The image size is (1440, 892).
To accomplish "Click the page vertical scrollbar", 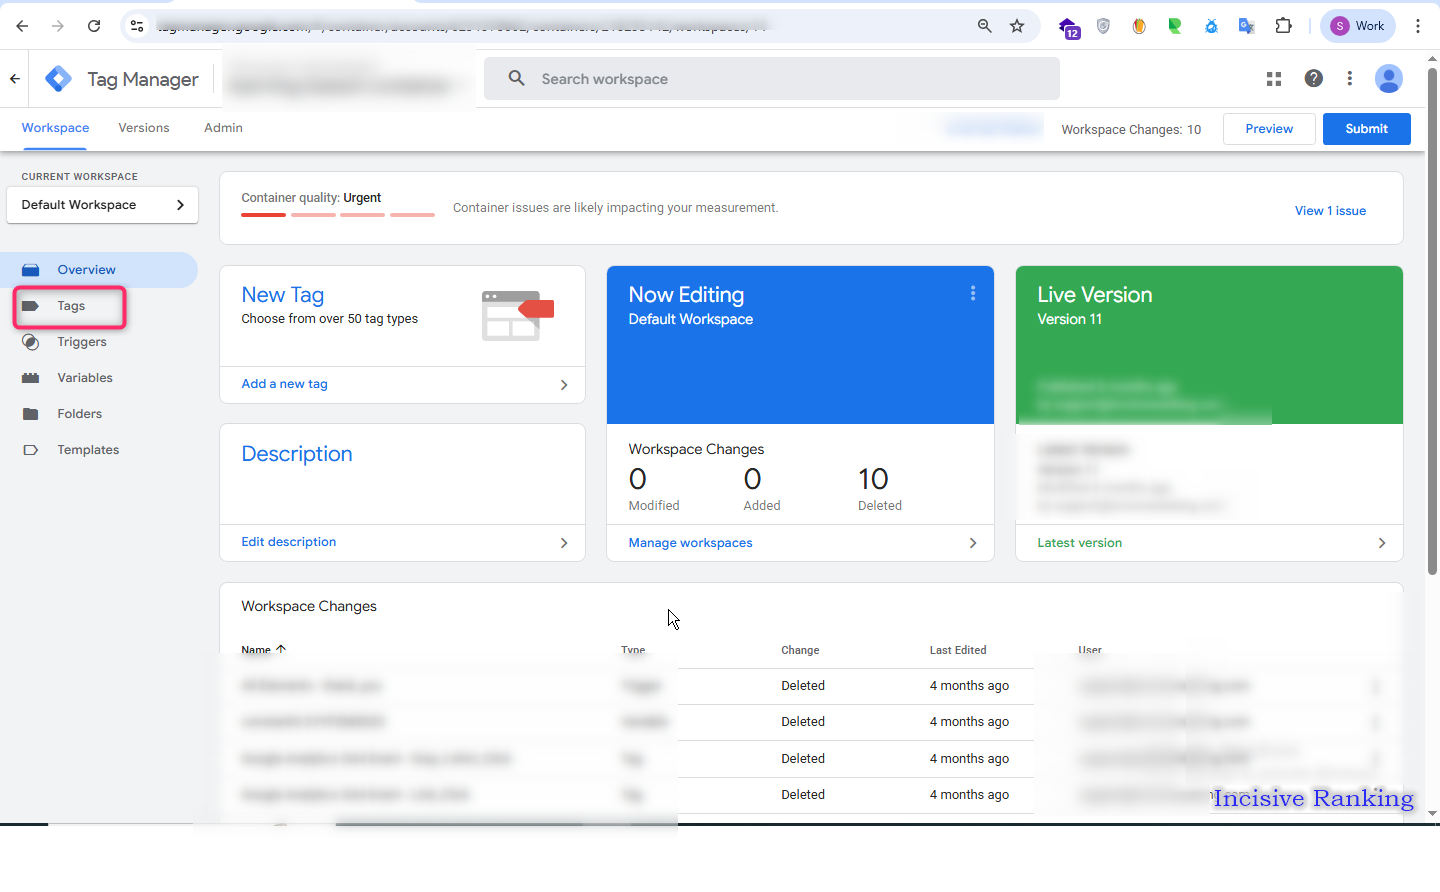I will click(x=1432, y=320).
